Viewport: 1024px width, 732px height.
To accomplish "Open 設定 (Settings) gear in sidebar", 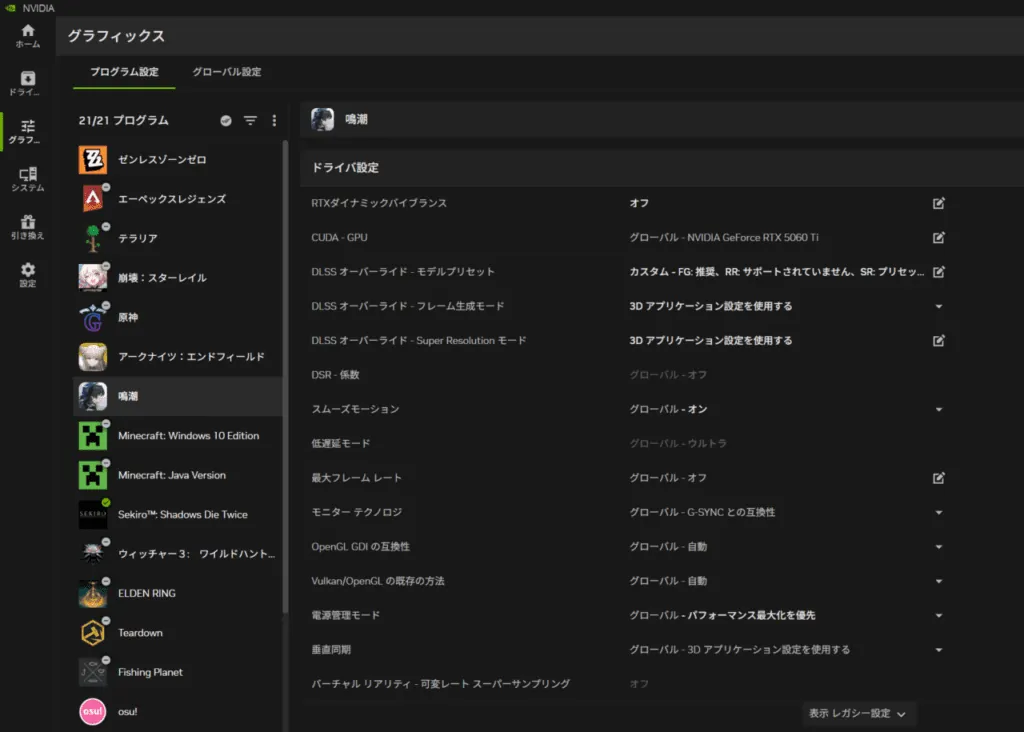I will pos(27,275).
